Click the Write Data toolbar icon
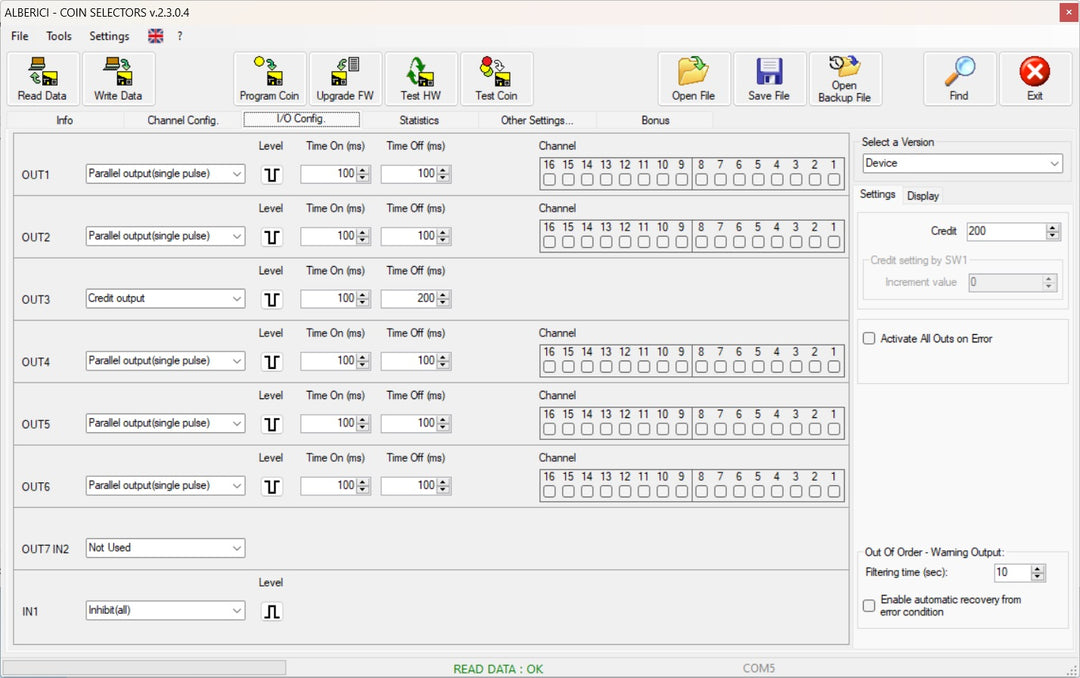This screenshot has height=678, width=1080. pyautogui.click(x=118, y=79)
